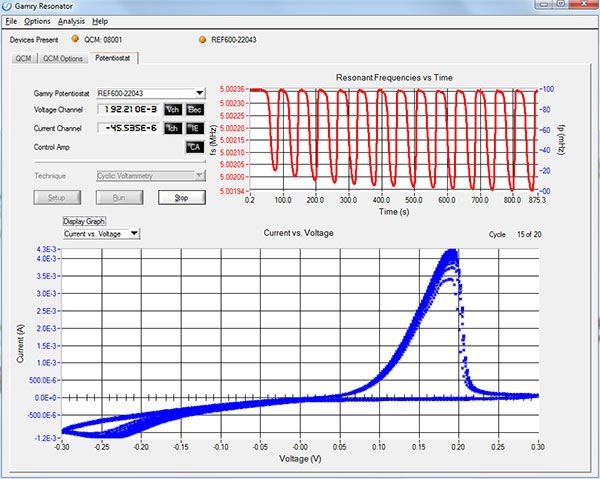Click the fp (mHz) axis label
The image size is (600, 479).
tap(561, 140)
